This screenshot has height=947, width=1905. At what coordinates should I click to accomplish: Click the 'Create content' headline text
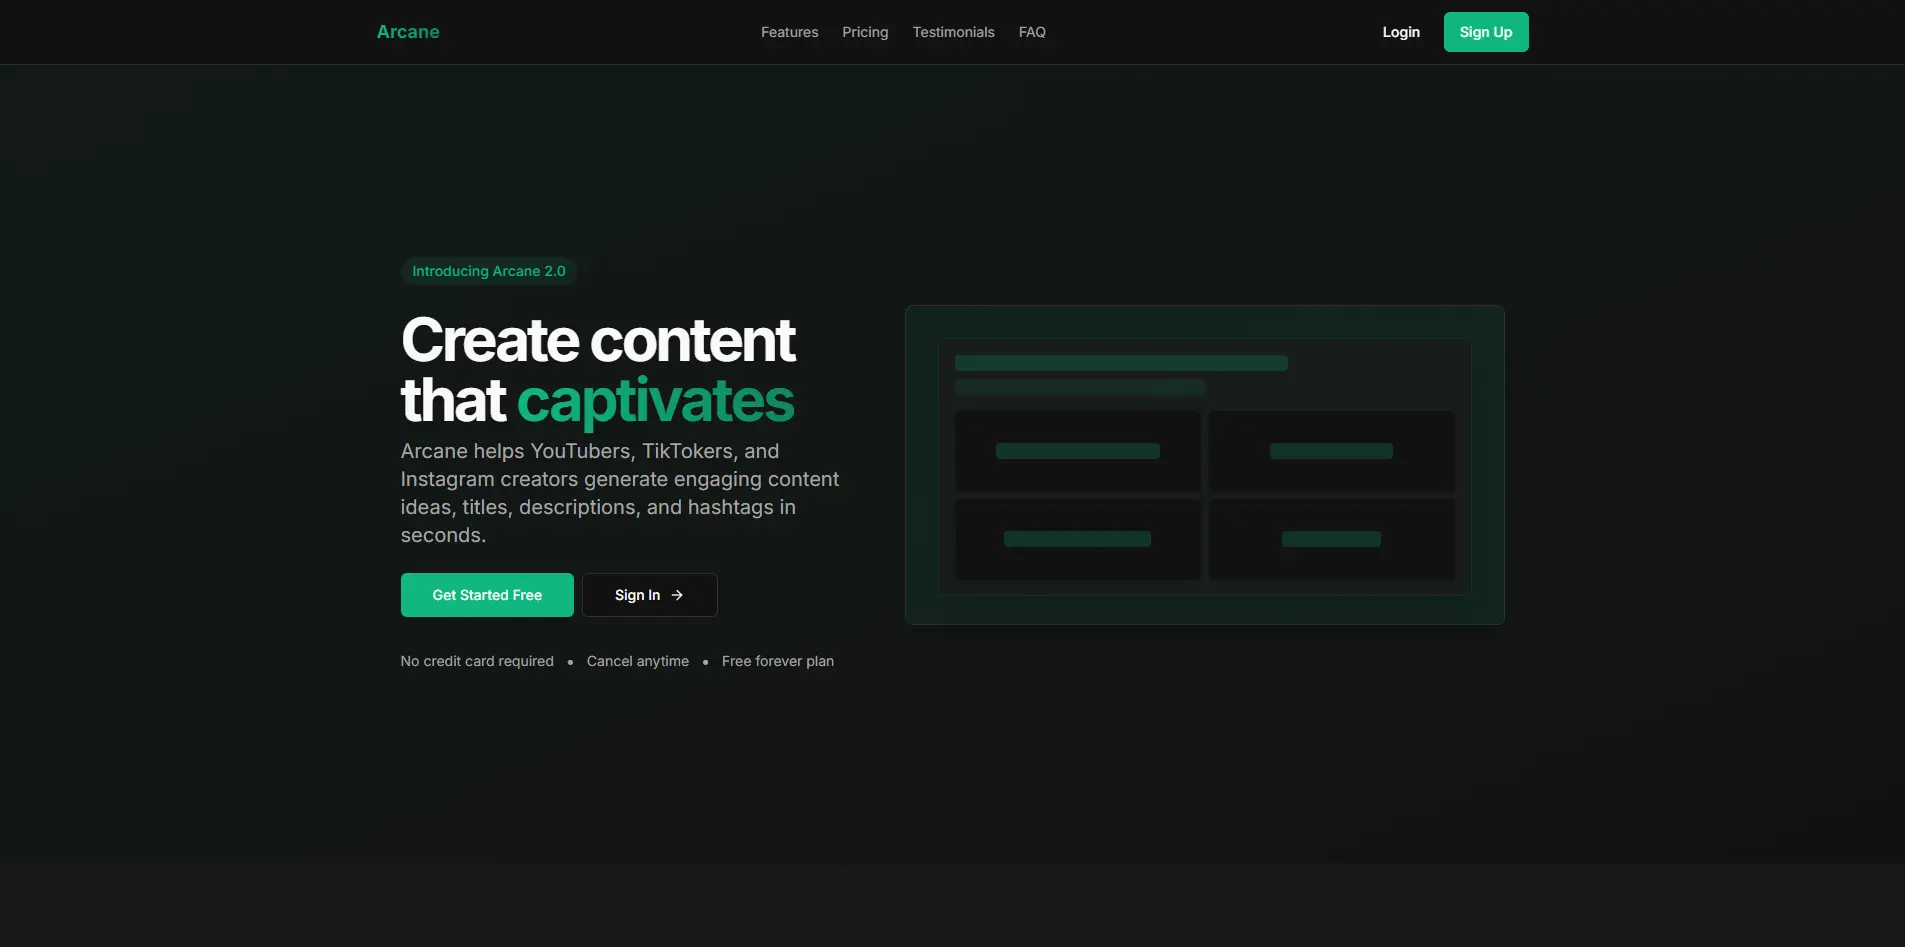[598, 340]
